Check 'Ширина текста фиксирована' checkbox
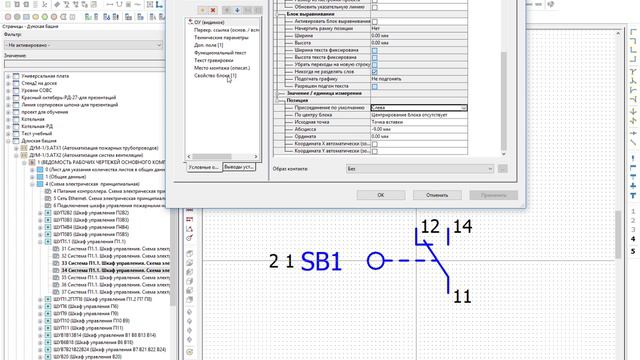This screenshot has height=360, width=640. (x=374, y=50)
